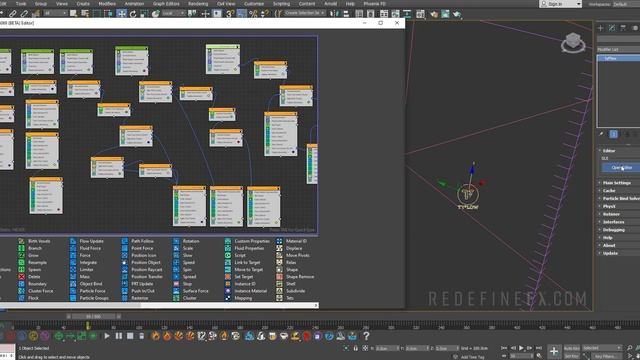Viewport: 640px width, 360px height.
Task: Click the main timeline Play Animation button
Action: click(x=521, y=348)
